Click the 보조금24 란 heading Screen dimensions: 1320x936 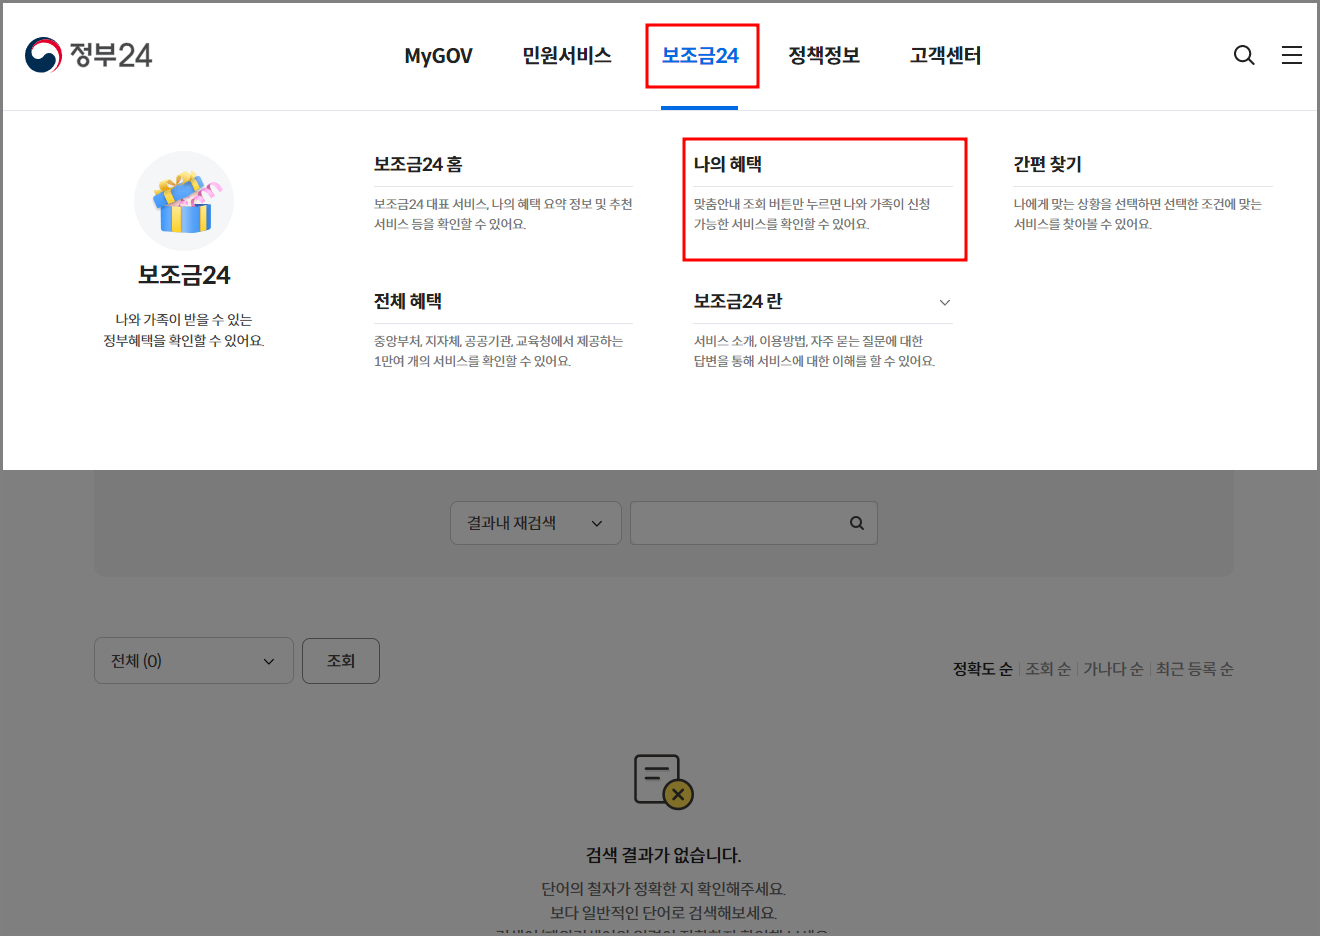point(738,301)
